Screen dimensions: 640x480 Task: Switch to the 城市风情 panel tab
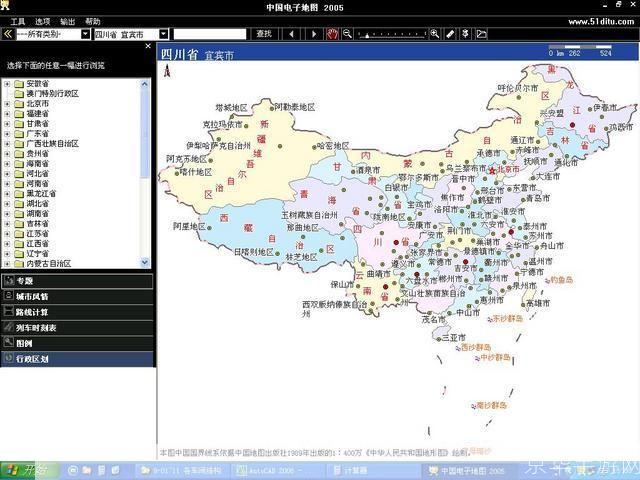[77, 296]
